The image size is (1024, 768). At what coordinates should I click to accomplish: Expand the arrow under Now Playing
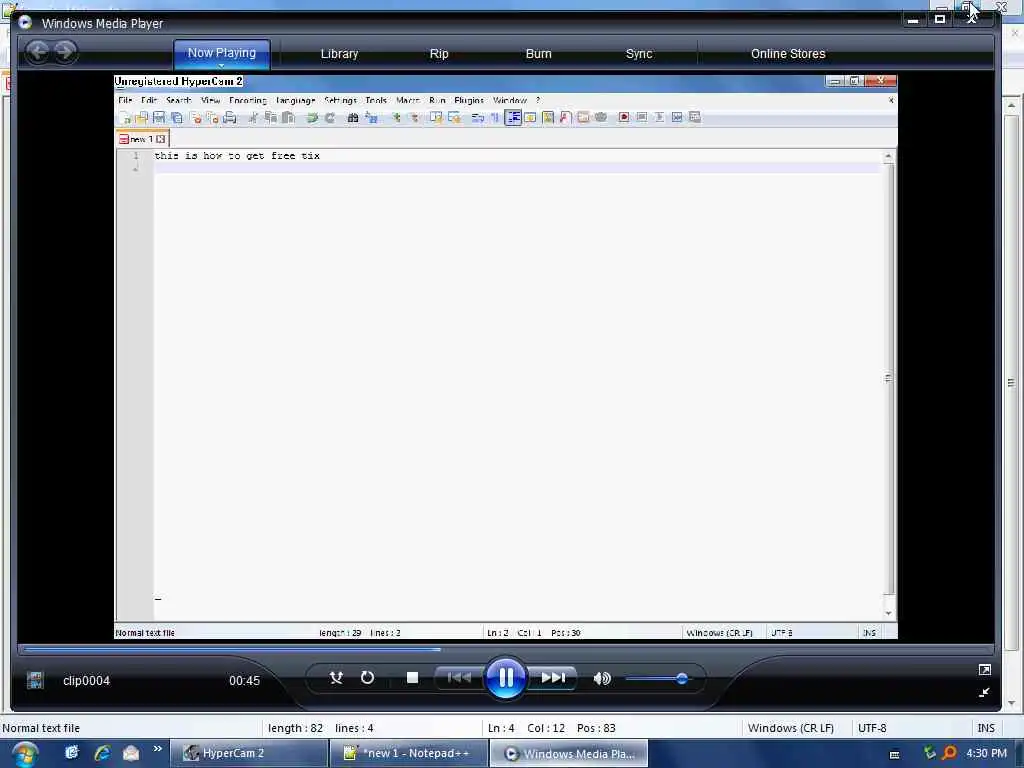click(x=221, y=65)
